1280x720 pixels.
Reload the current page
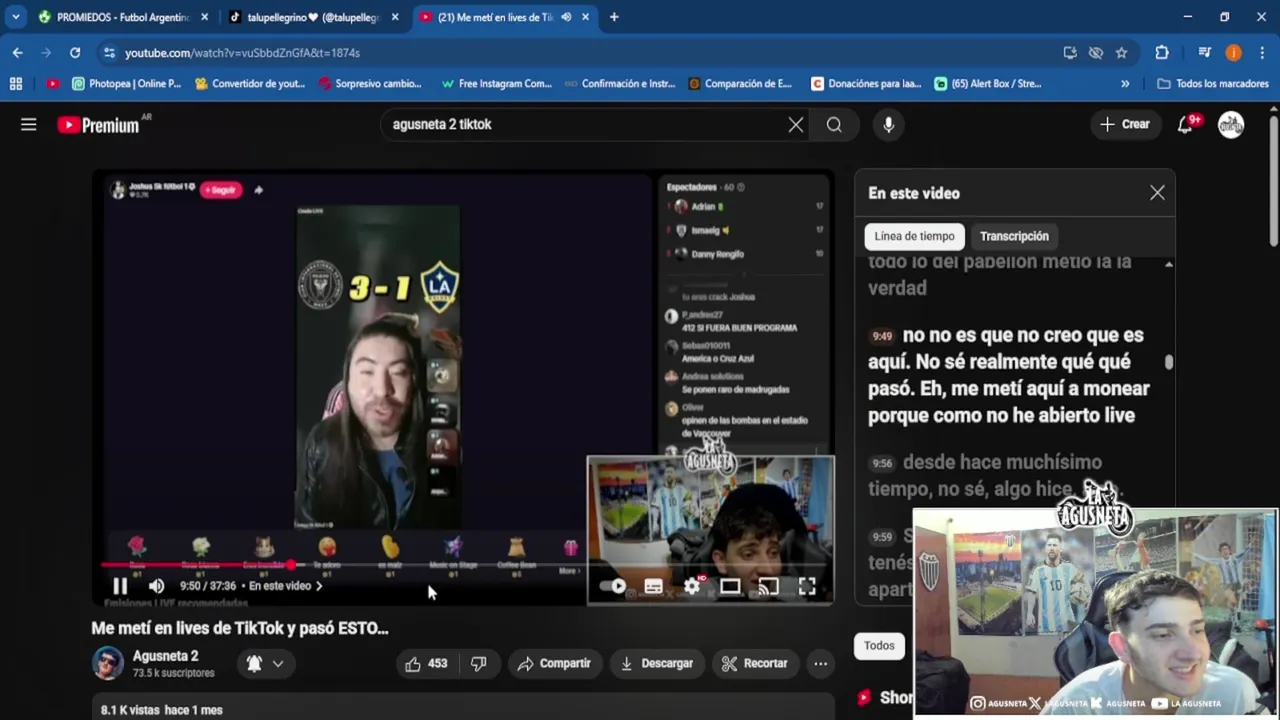pos(75,52)
